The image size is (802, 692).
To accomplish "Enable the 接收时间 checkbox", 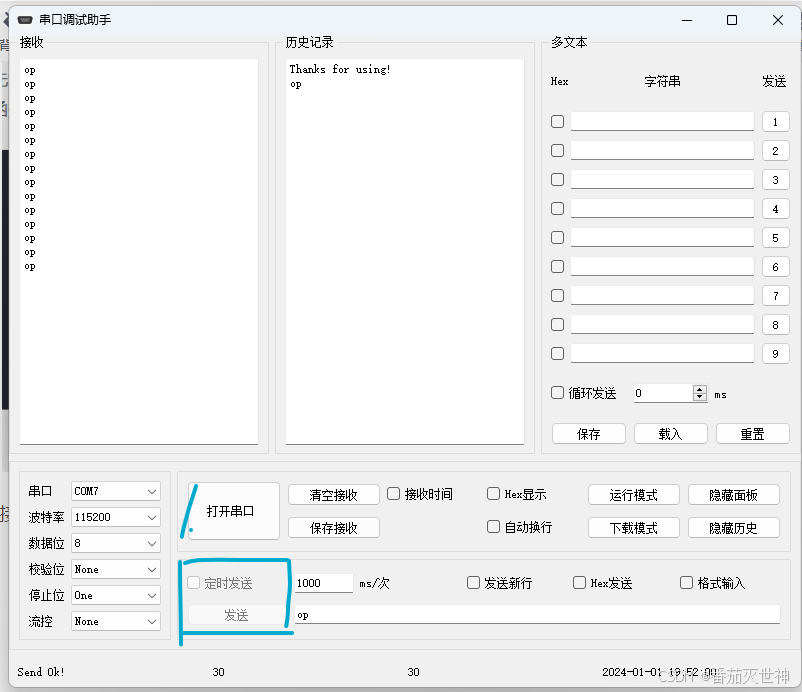I will 394,494.
